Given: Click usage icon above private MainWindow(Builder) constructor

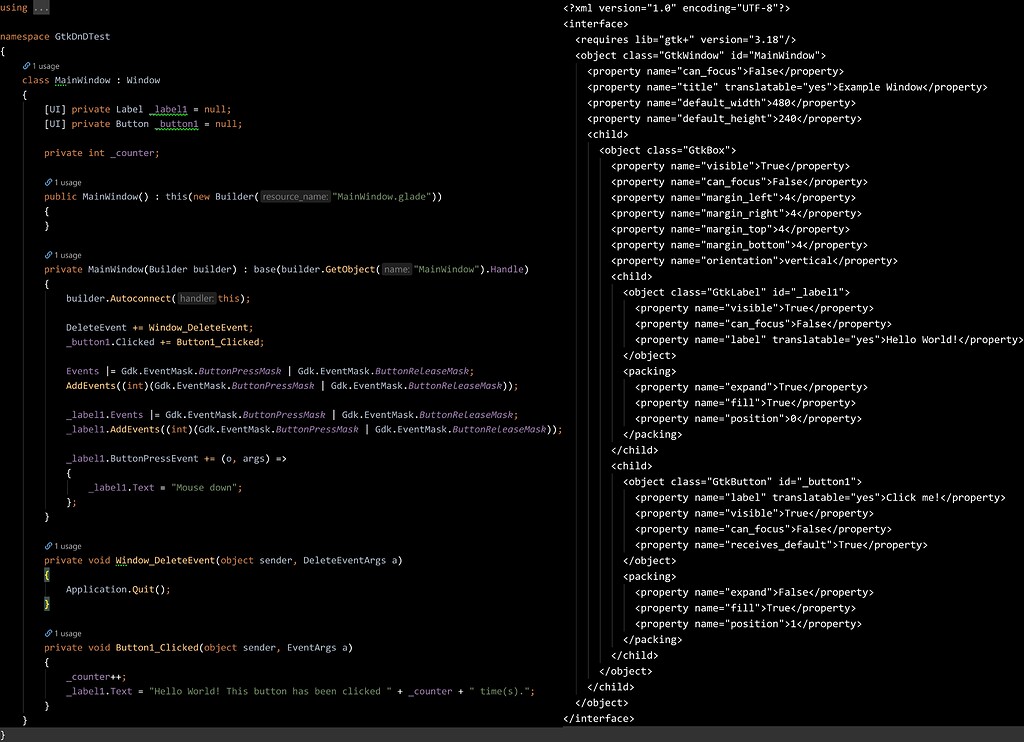Looking at the screenshot, I should (x=49, y=255).
